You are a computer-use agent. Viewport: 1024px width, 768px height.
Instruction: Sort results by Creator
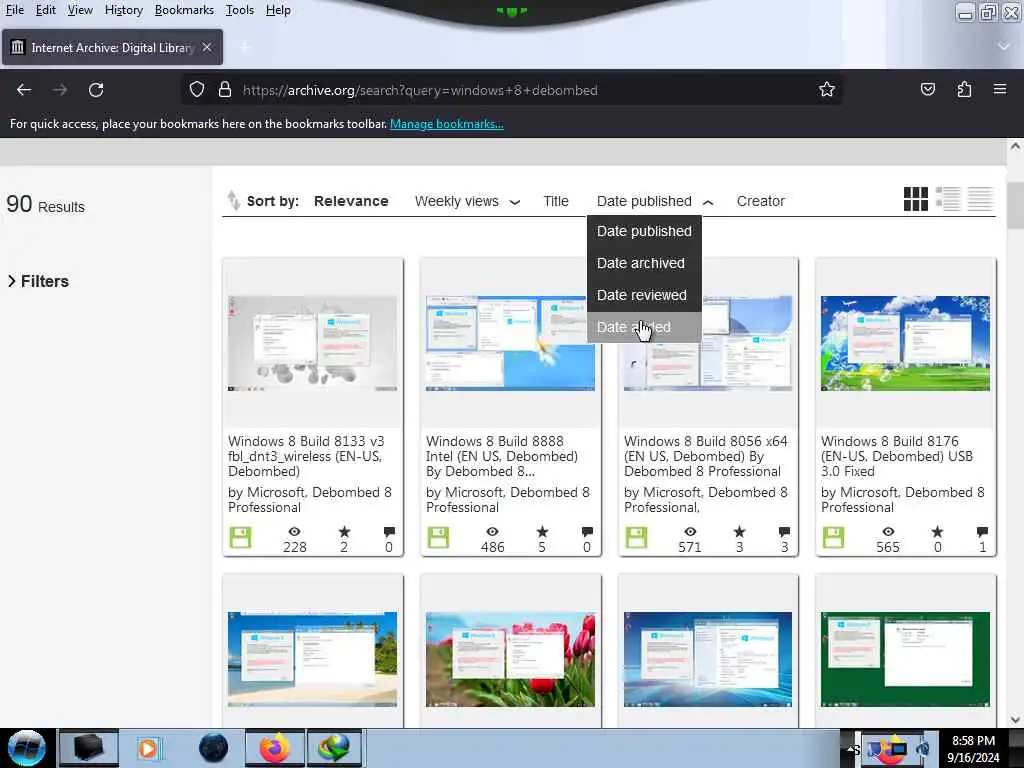tap(760, 201)
